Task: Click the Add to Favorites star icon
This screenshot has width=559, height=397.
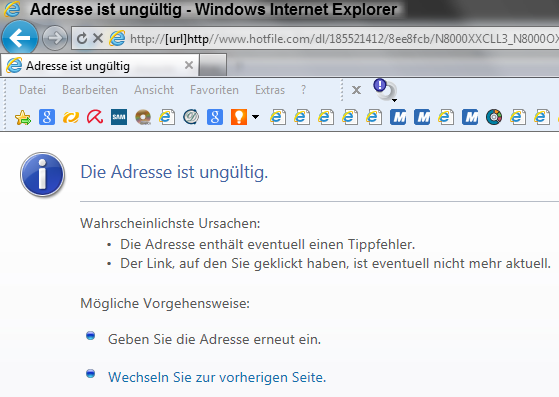Action: pos(23,117)
